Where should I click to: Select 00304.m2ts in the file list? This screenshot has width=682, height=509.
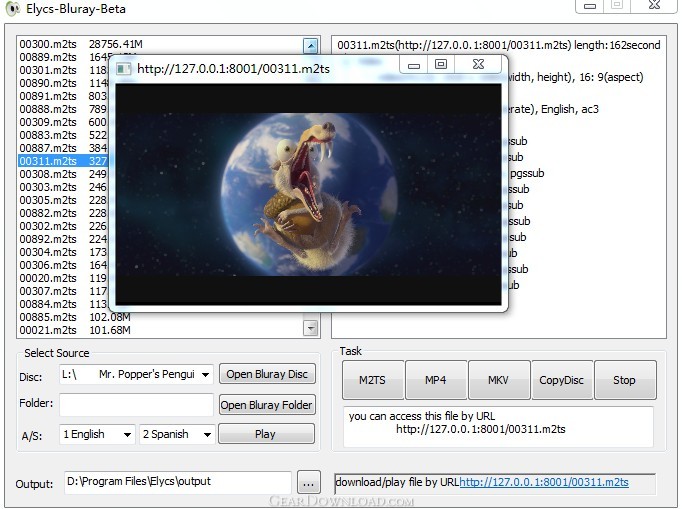pyautogui.click(x=63, y=253)
